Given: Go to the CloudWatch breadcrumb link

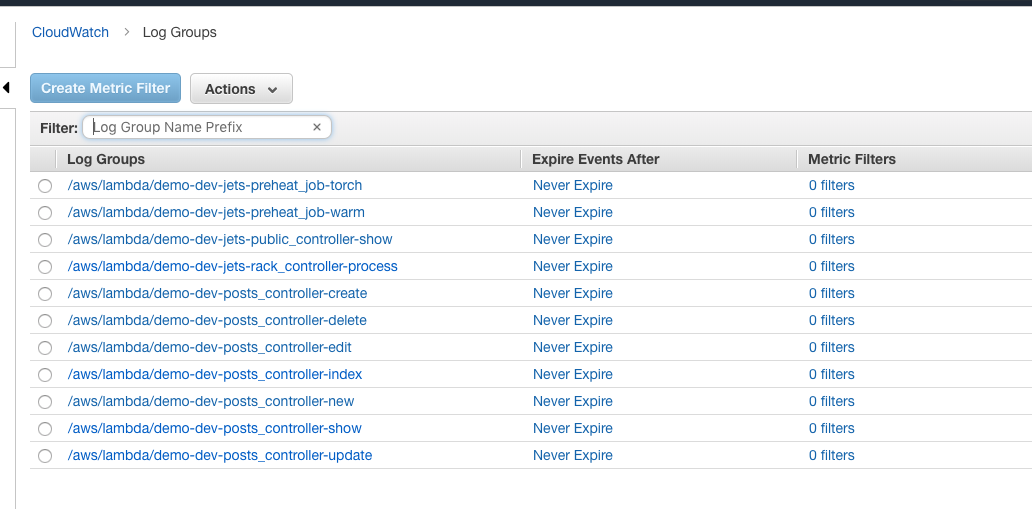Looking at the screenshot, I should click(70, 32).
